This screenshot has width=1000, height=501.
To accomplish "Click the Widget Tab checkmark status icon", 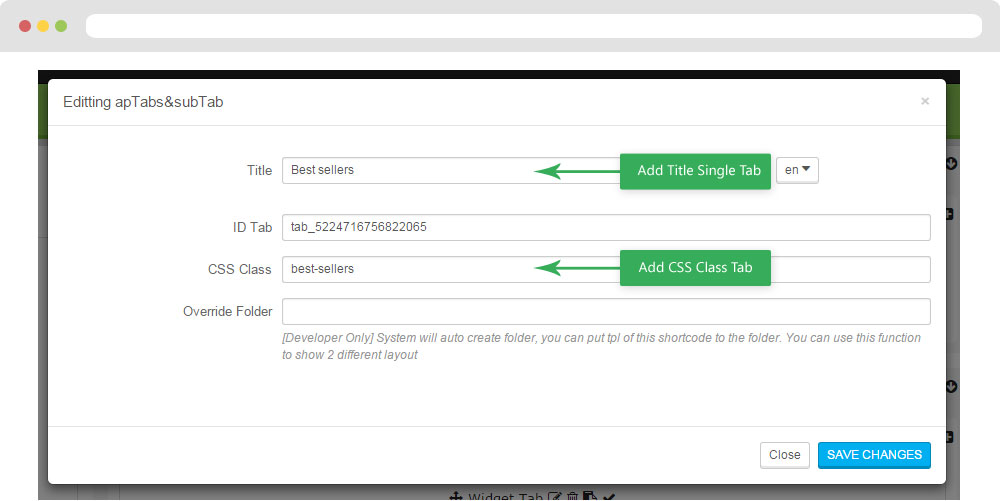I will (x=609, y=496).
